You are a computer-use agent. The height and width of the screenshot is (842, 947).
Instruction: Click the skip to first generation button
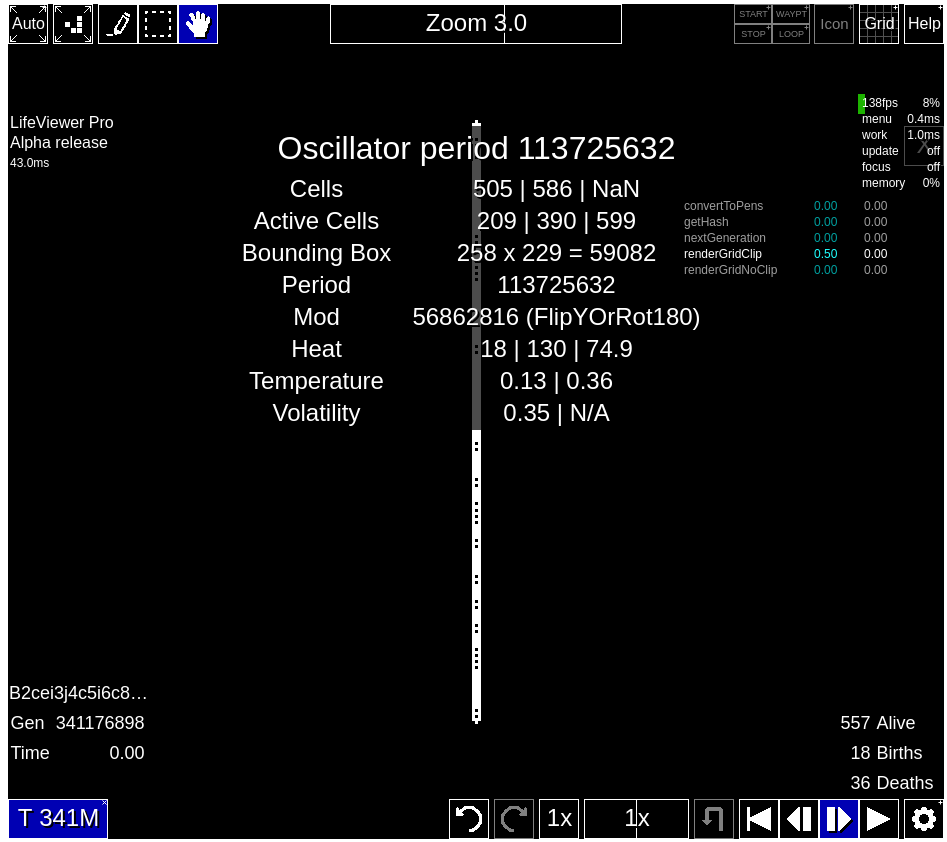[x=759, y=819]
